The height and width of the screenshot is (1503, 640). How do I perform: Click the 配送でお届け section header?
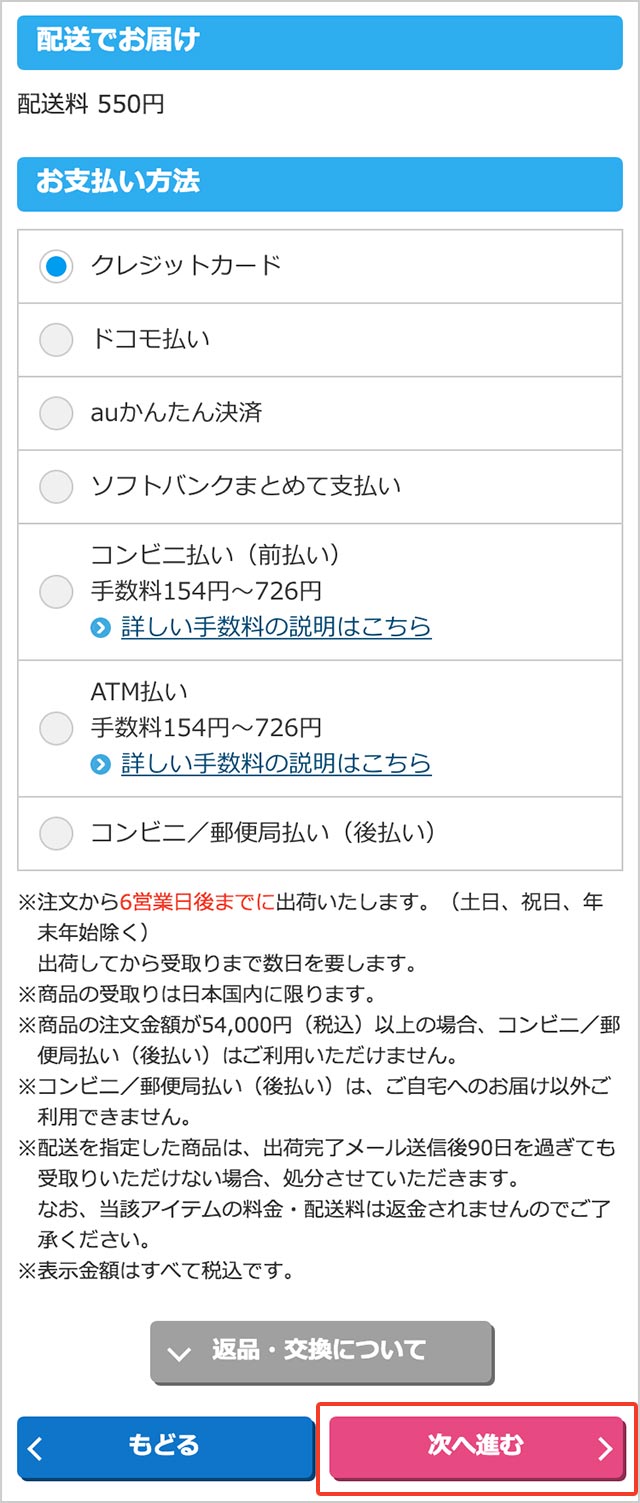pyautogui.click(x=320, y=41)
